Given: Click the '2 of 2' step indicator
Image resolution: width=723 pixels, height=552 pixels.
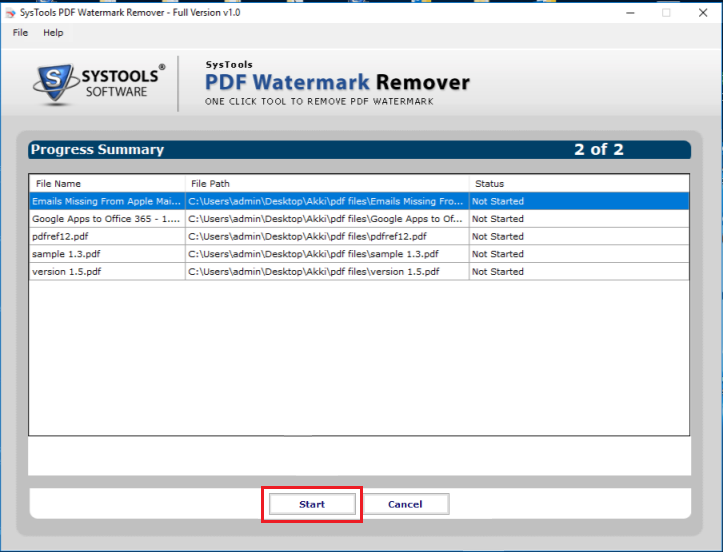Looking at the screenshot, I should [599, 149].
